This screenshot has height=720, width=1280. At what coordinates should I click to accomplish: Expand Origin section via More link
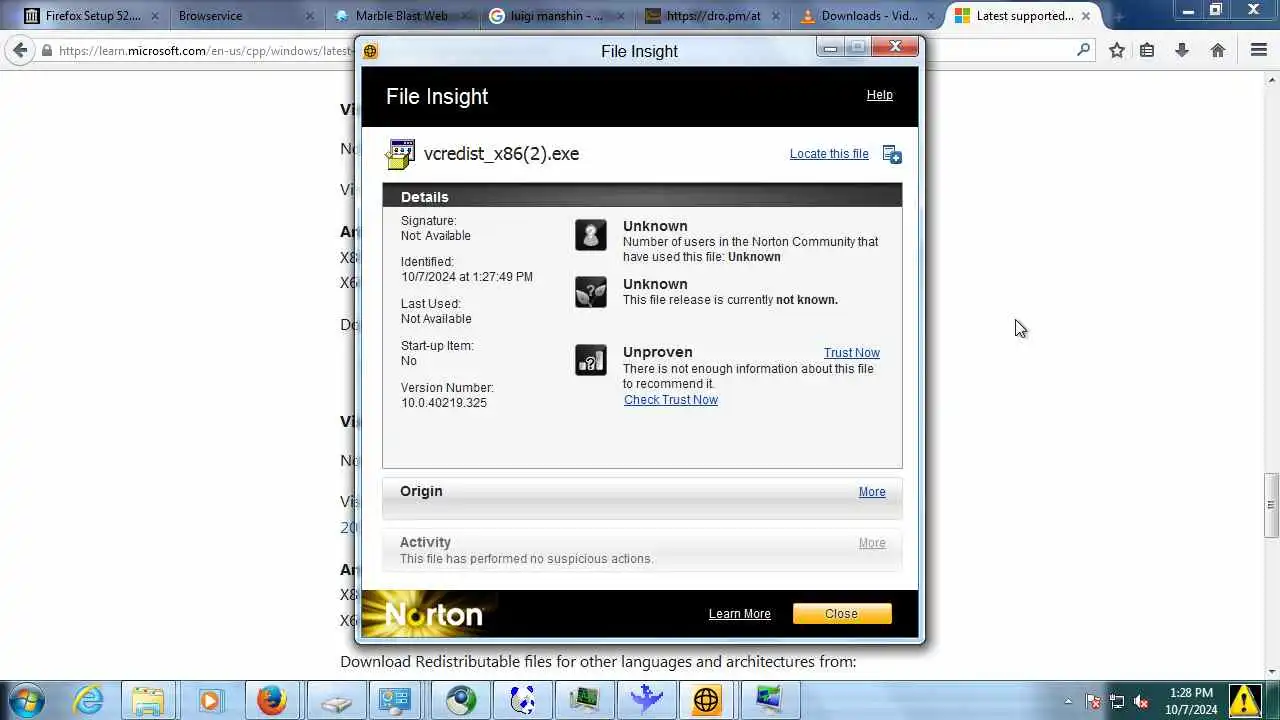872,492
